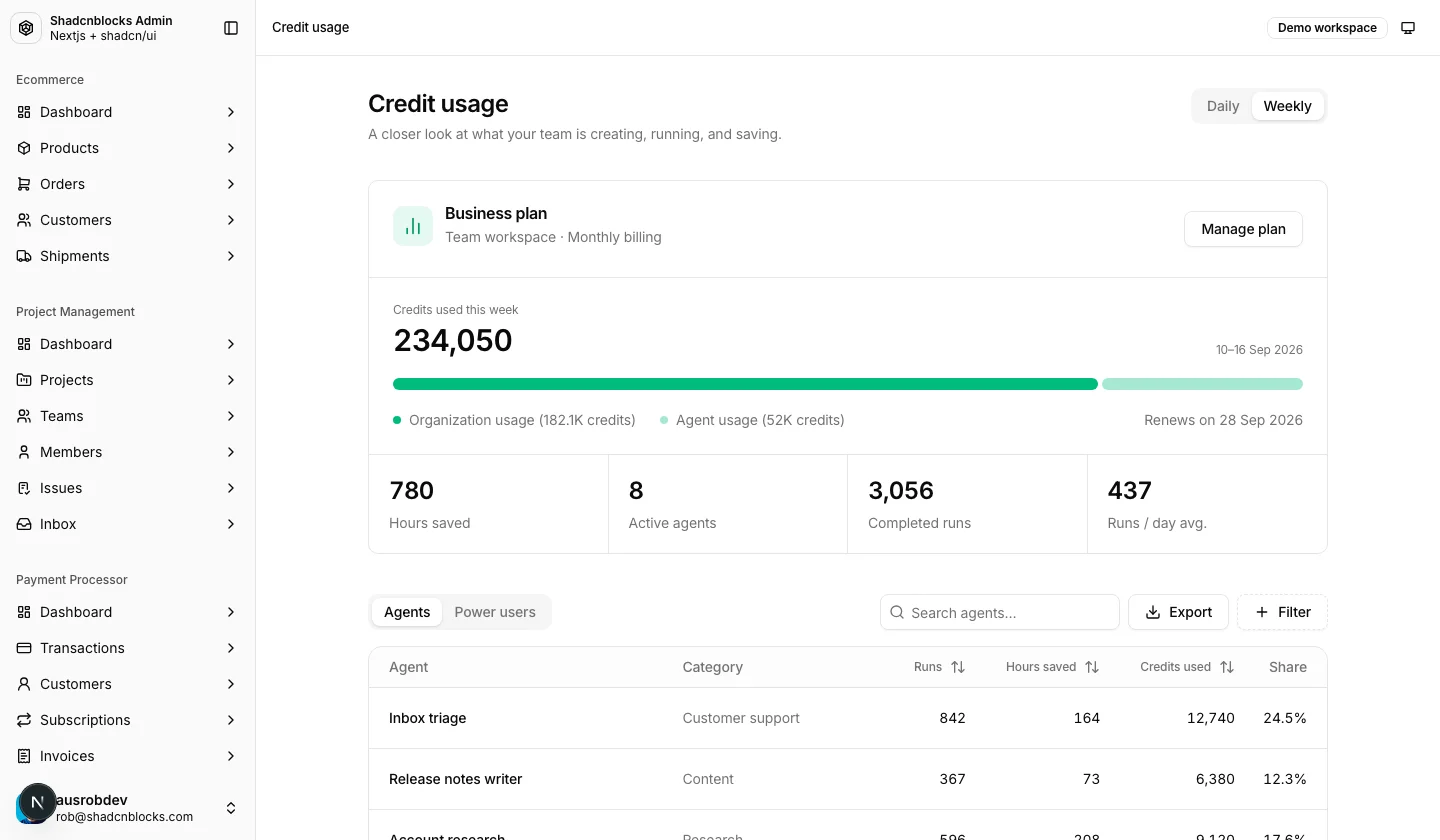Open the rob@shadcnblocks.com account switcher

point(128,808)
